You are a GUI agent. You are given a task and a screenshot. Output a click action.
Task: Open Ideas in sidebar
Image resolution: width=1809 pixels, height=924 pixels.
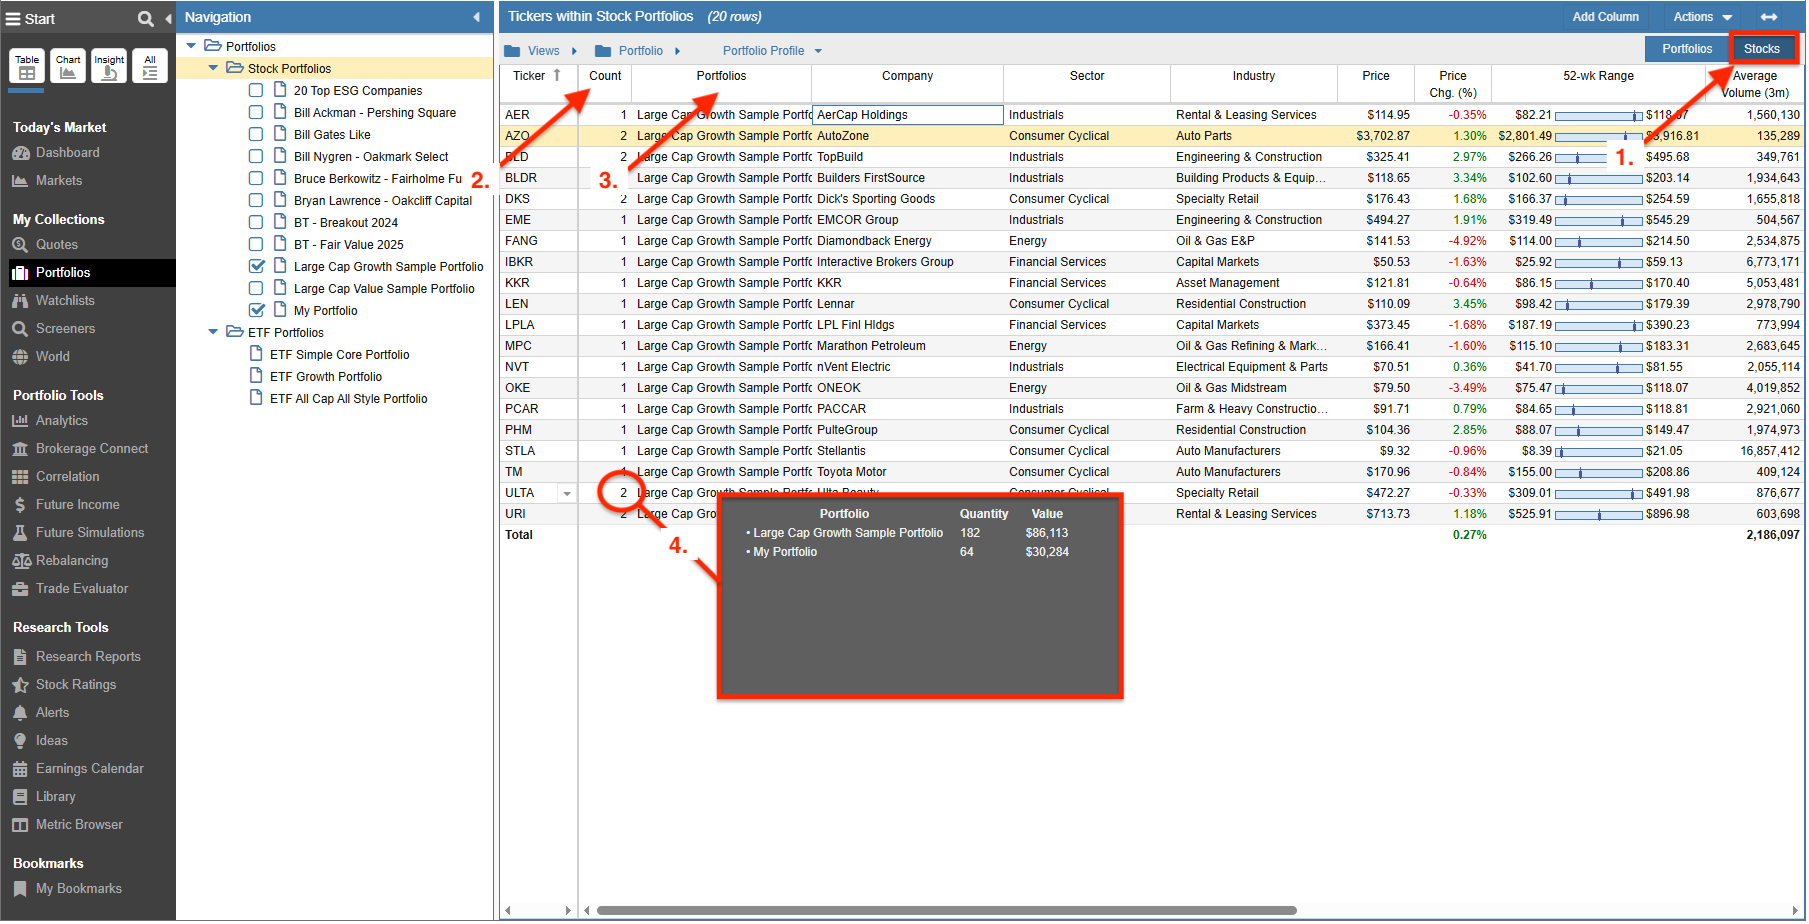[x=52, y=741]
